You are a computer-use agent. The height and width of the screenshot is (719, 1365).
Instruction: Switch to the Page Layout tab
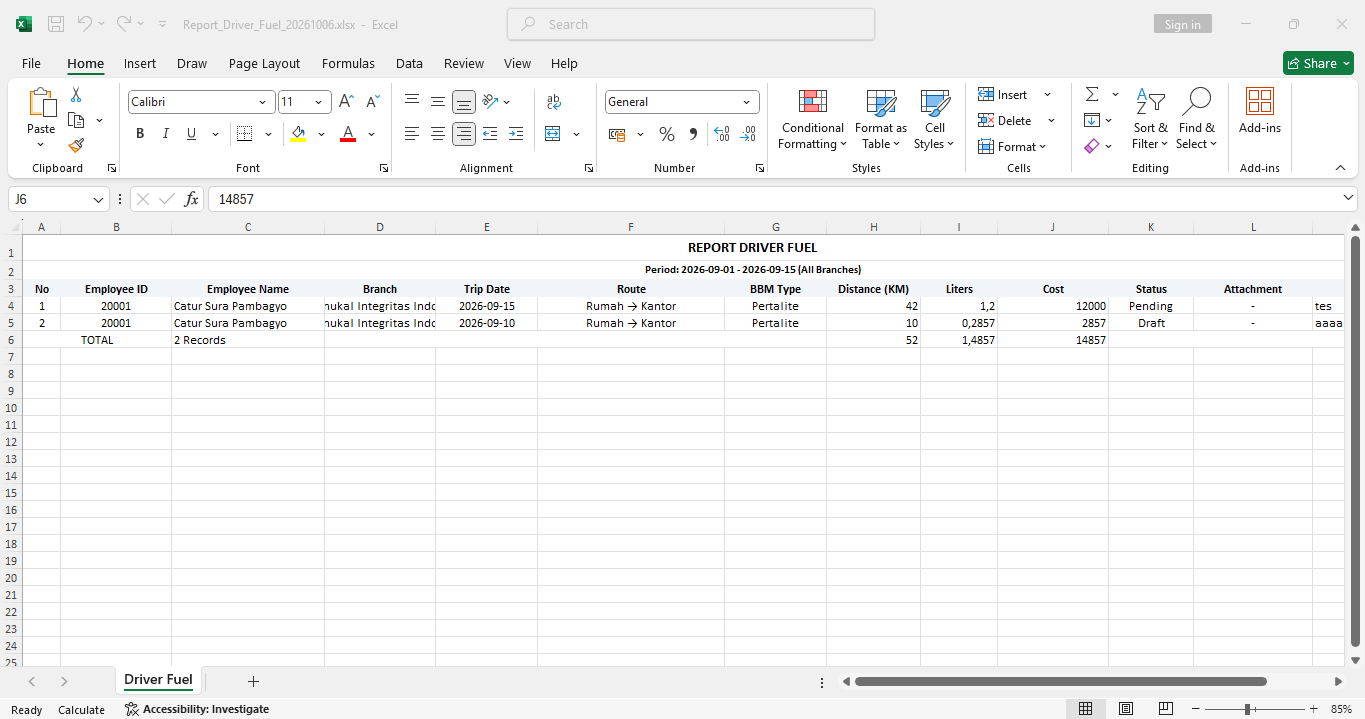pos(264,63)
